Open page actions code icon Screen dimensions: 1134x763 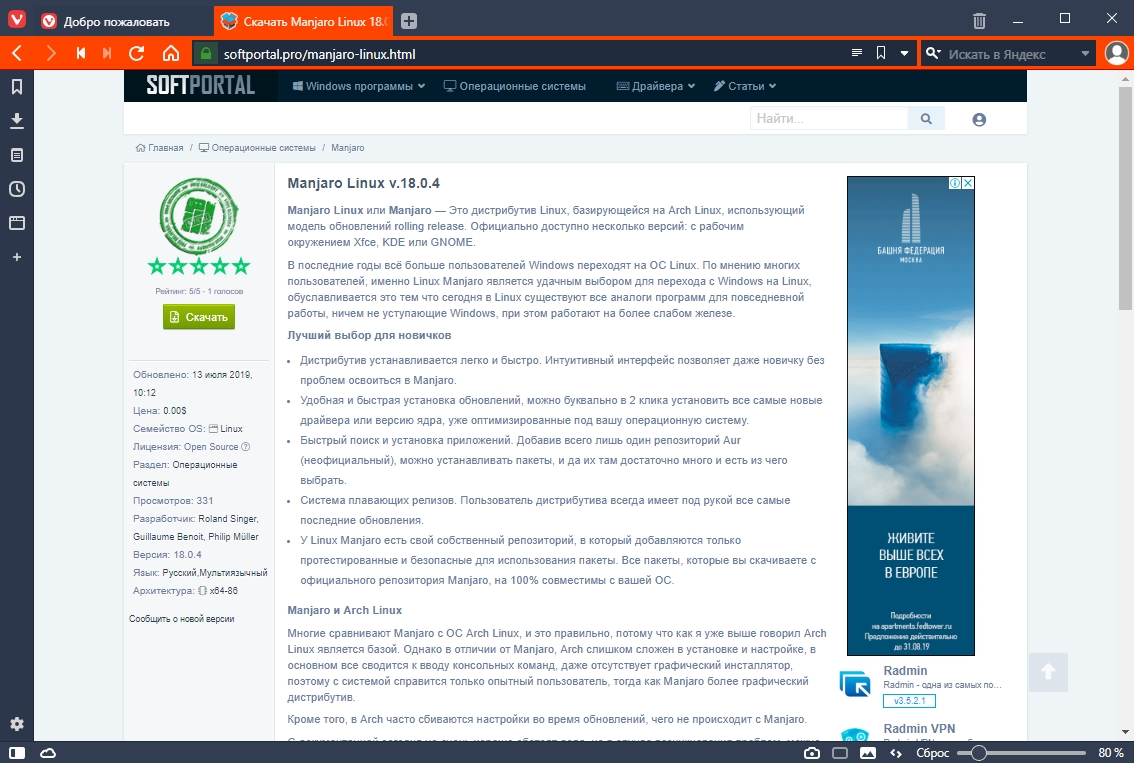[x=895, y=753]
